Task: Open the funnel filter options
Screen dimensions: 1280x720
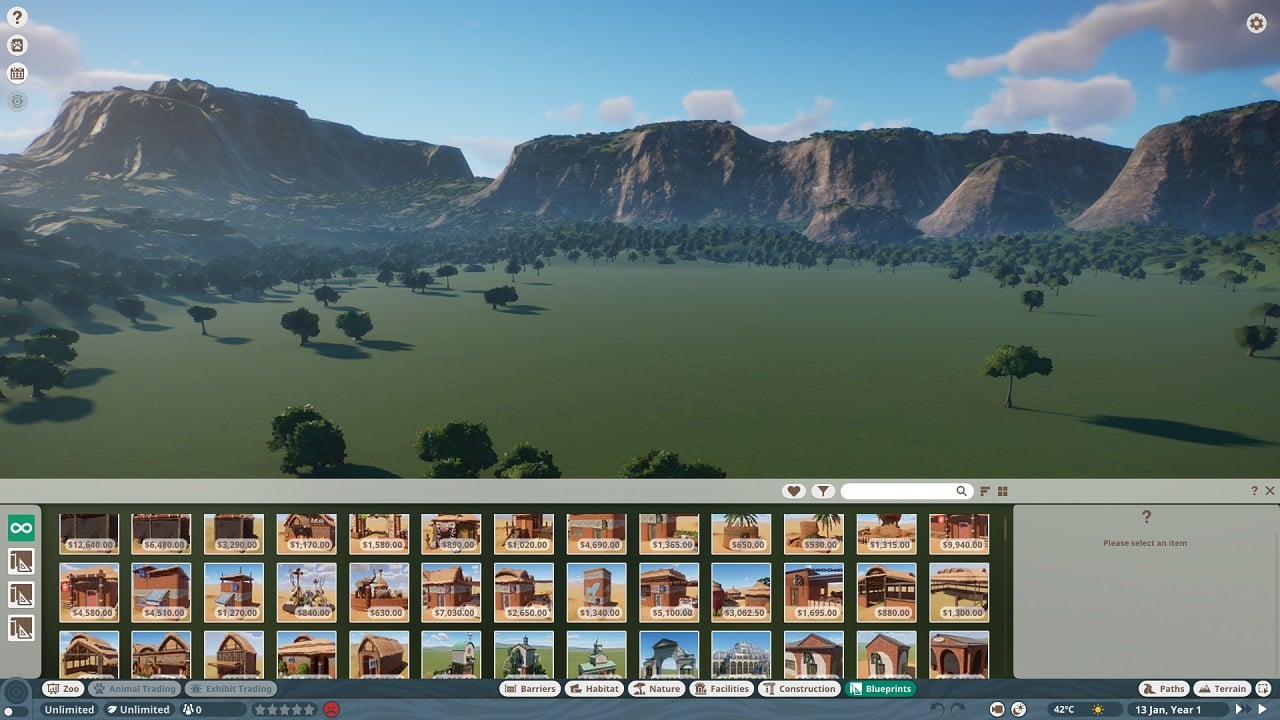Action: (822, 491)
